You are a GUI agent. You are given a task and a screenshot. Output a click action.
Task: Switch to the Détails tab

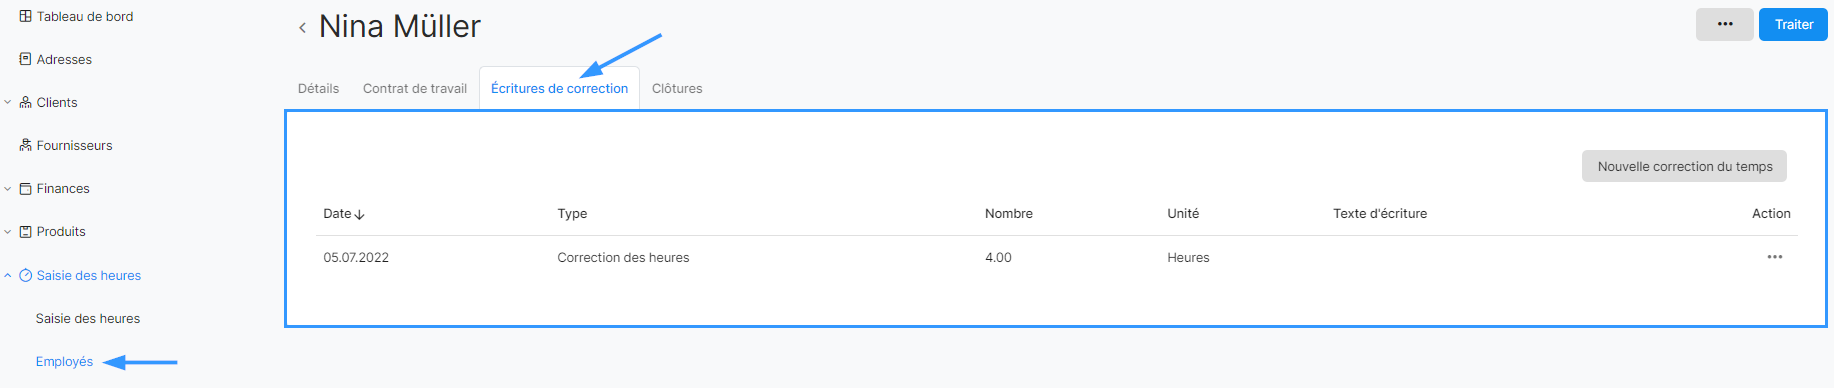318,88
